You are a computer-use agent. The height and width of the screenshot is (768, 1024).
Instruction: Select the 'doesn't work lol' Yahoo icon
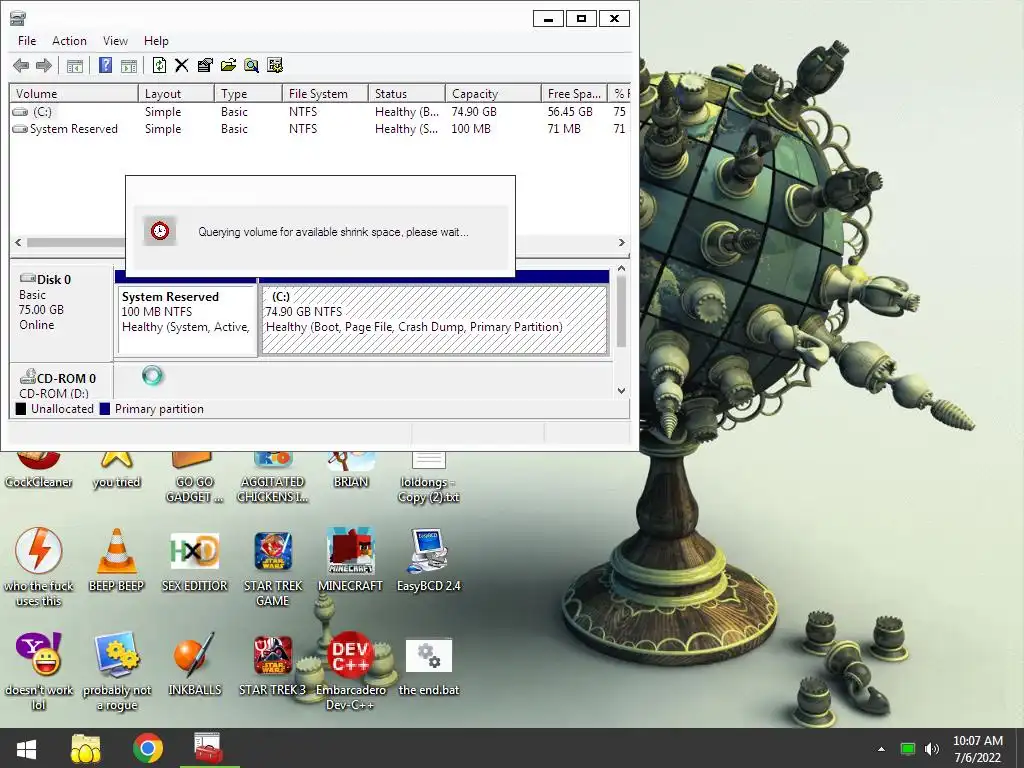[x=38, y=671]
